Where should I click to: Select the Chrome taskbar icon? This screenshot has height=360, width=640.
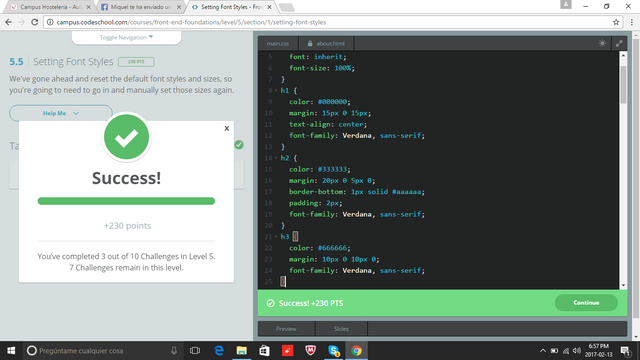[356, 351]
